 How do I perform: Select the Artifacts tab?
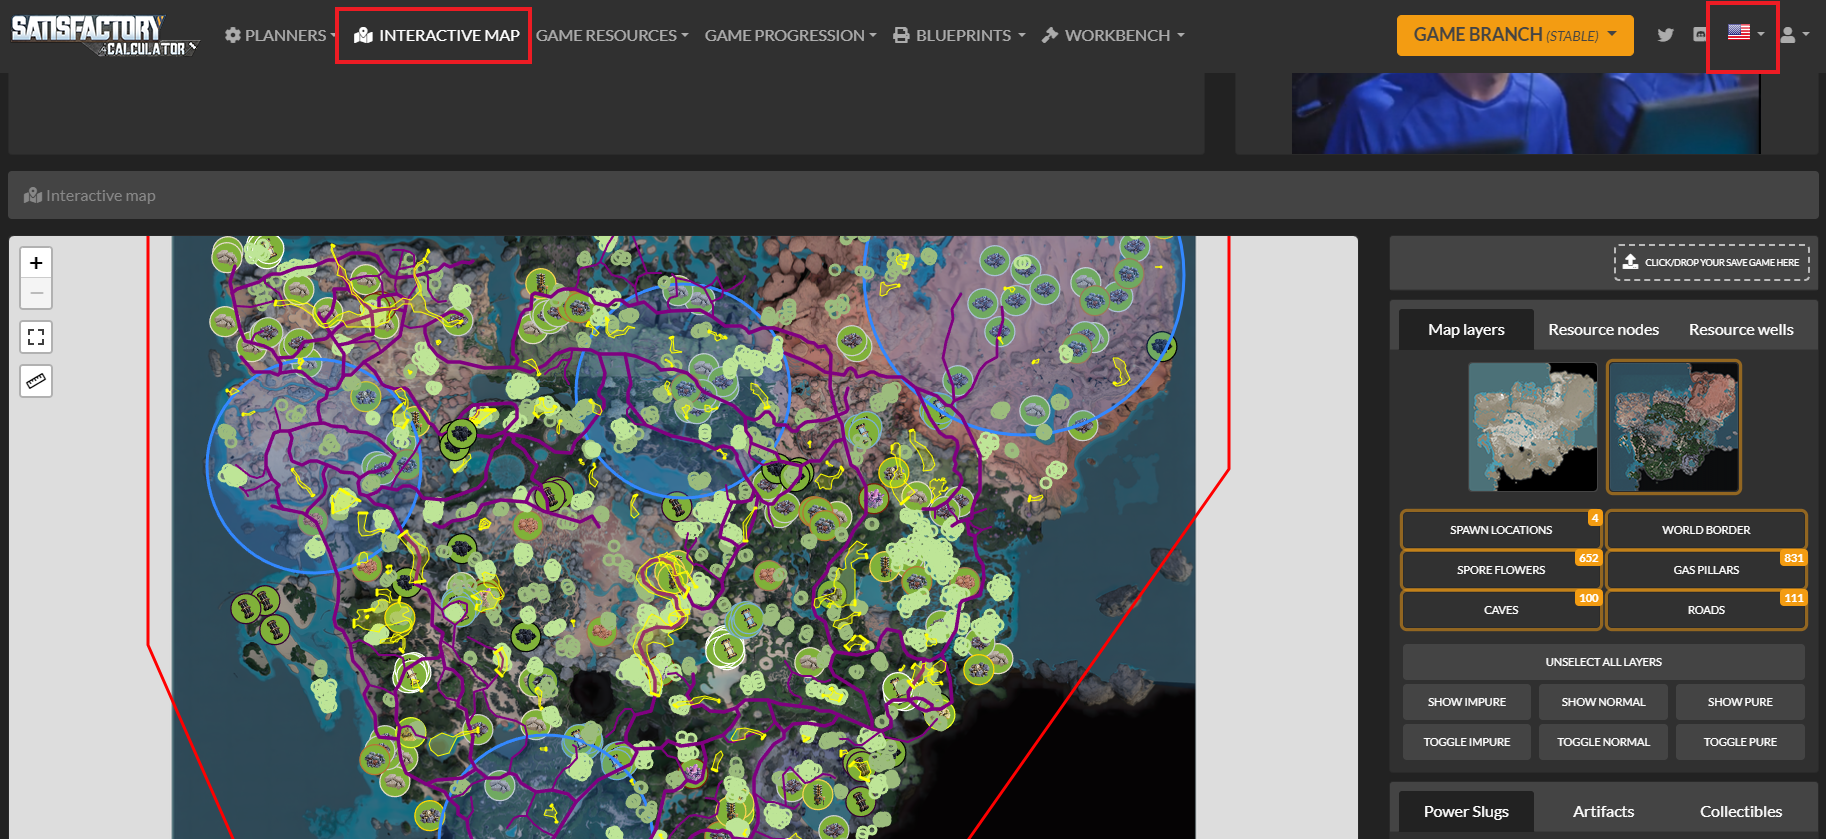point(1603,811)
